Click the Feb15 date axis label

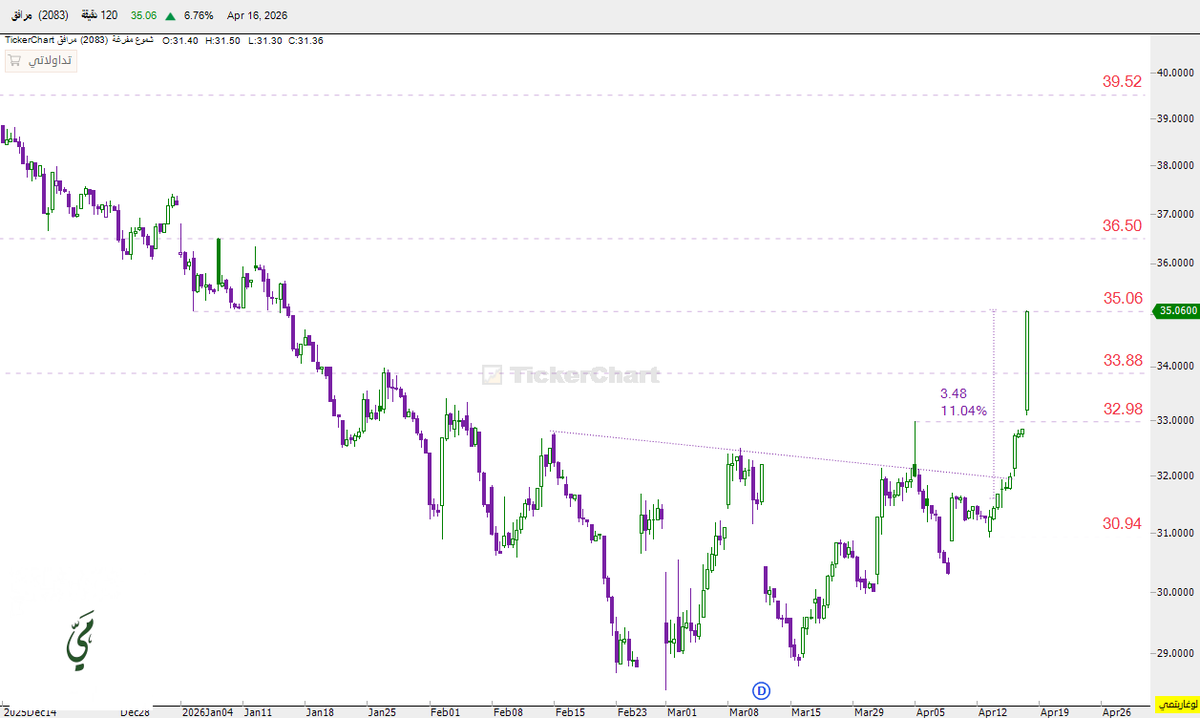(x=570, y=712)
